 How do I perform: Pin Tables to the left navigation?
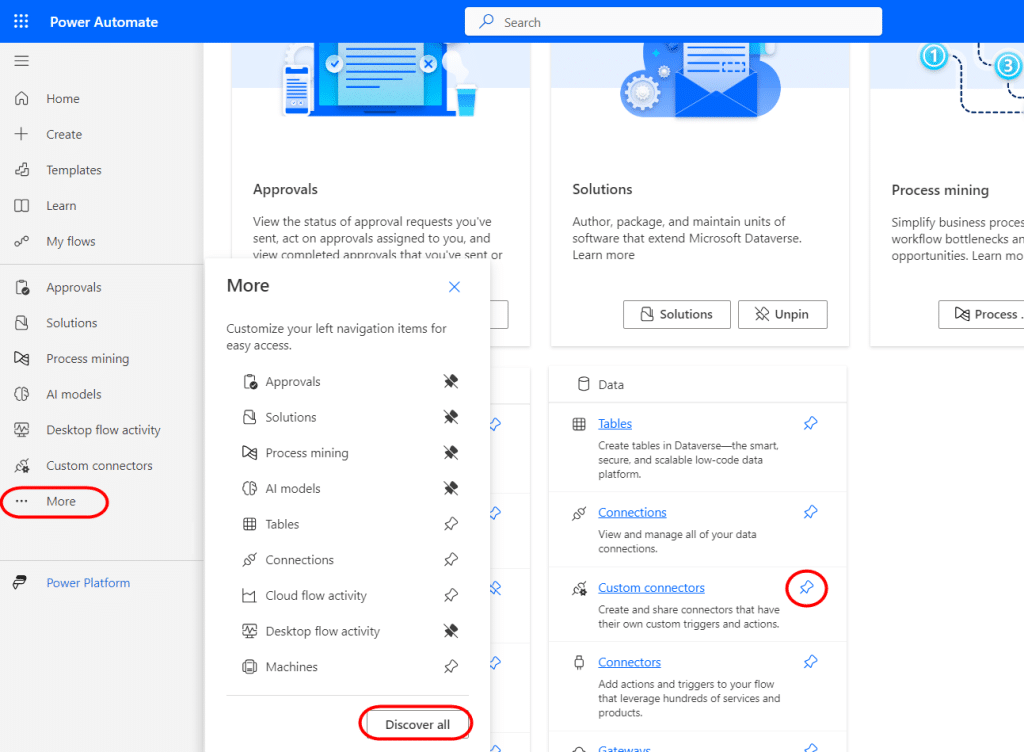click(450, 524)
